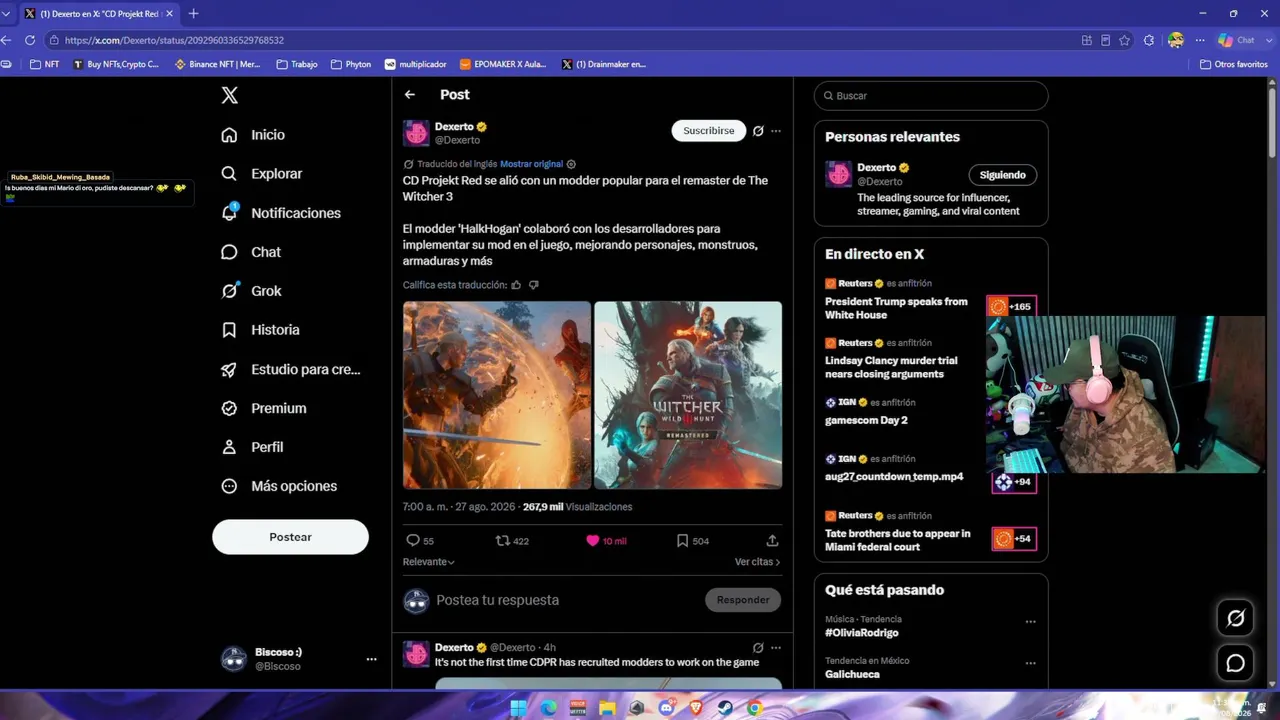Open more options for #OliviaRodrigo trend
This screenshot has width=1280, height=720.
[x=1030, y=621]
